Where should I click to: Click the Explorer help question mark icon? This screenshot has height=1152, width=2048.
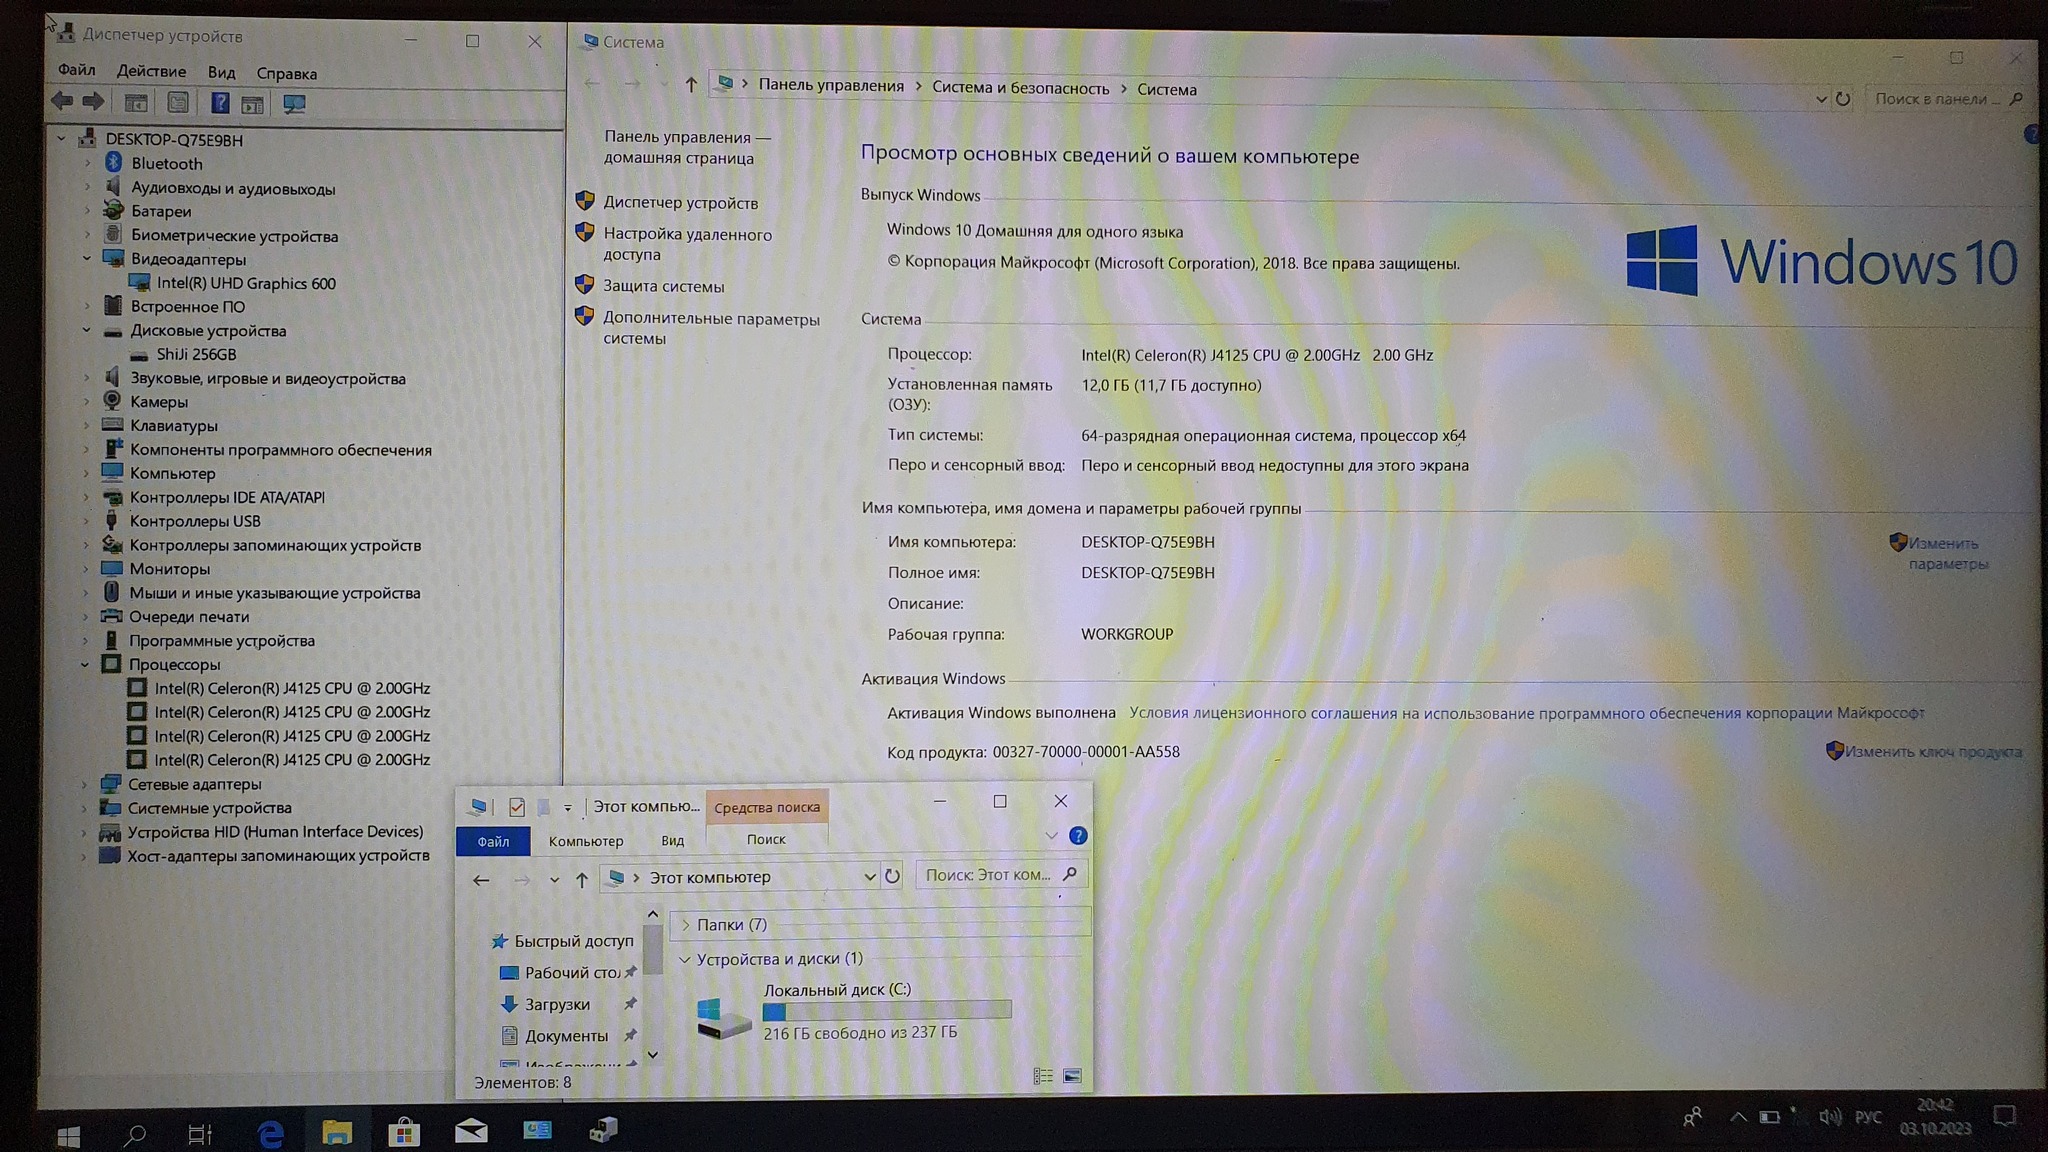[1078, 836]
